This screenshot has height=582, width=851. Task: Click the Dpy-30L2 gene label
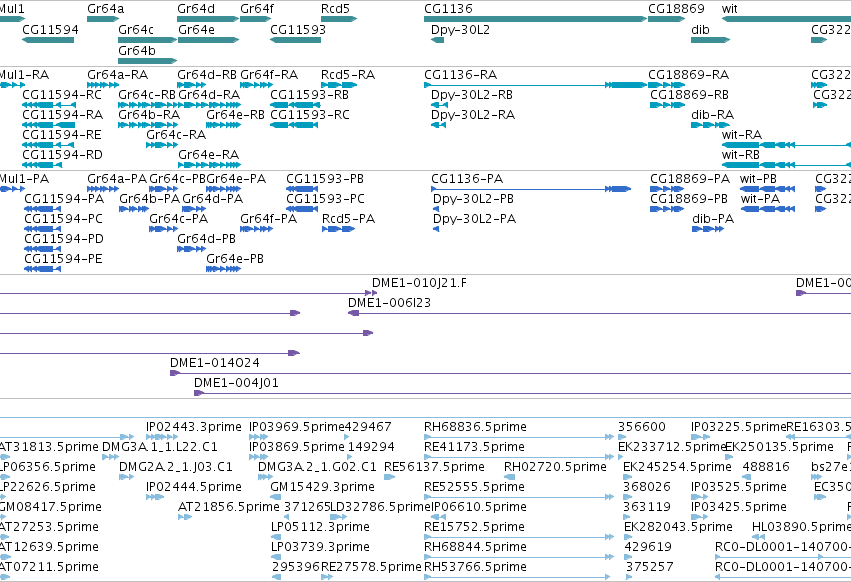(x=460, y=30)
